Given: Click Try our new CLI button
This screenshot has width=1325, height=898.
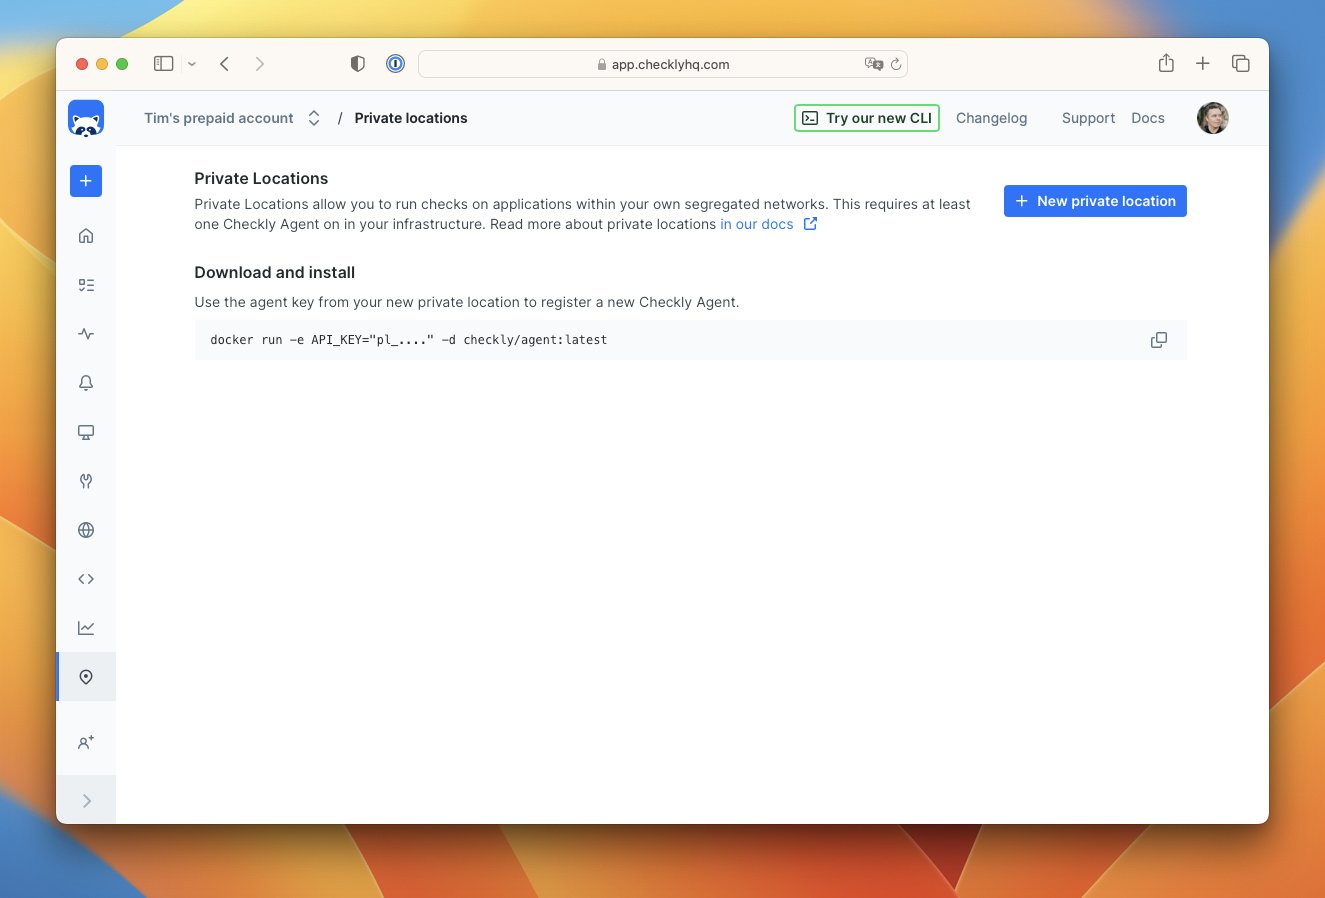Looking at the screenshot, I should (867, 118).
